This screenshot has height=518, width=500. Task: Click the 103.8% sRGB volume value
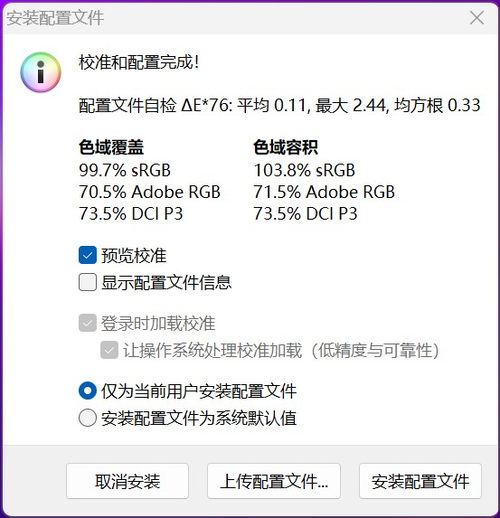coord(304,170)
